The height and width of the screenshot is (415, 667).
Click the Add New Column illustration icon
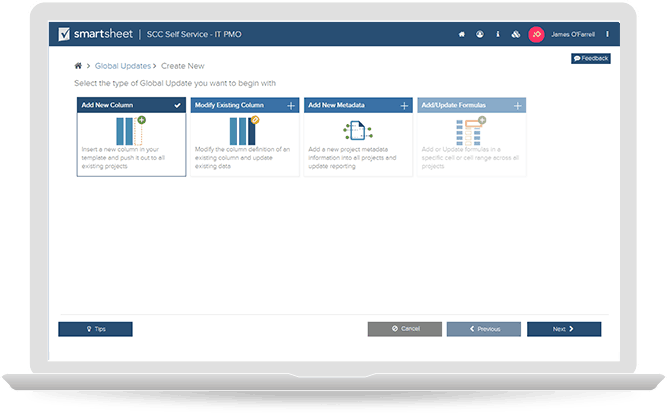131,129
